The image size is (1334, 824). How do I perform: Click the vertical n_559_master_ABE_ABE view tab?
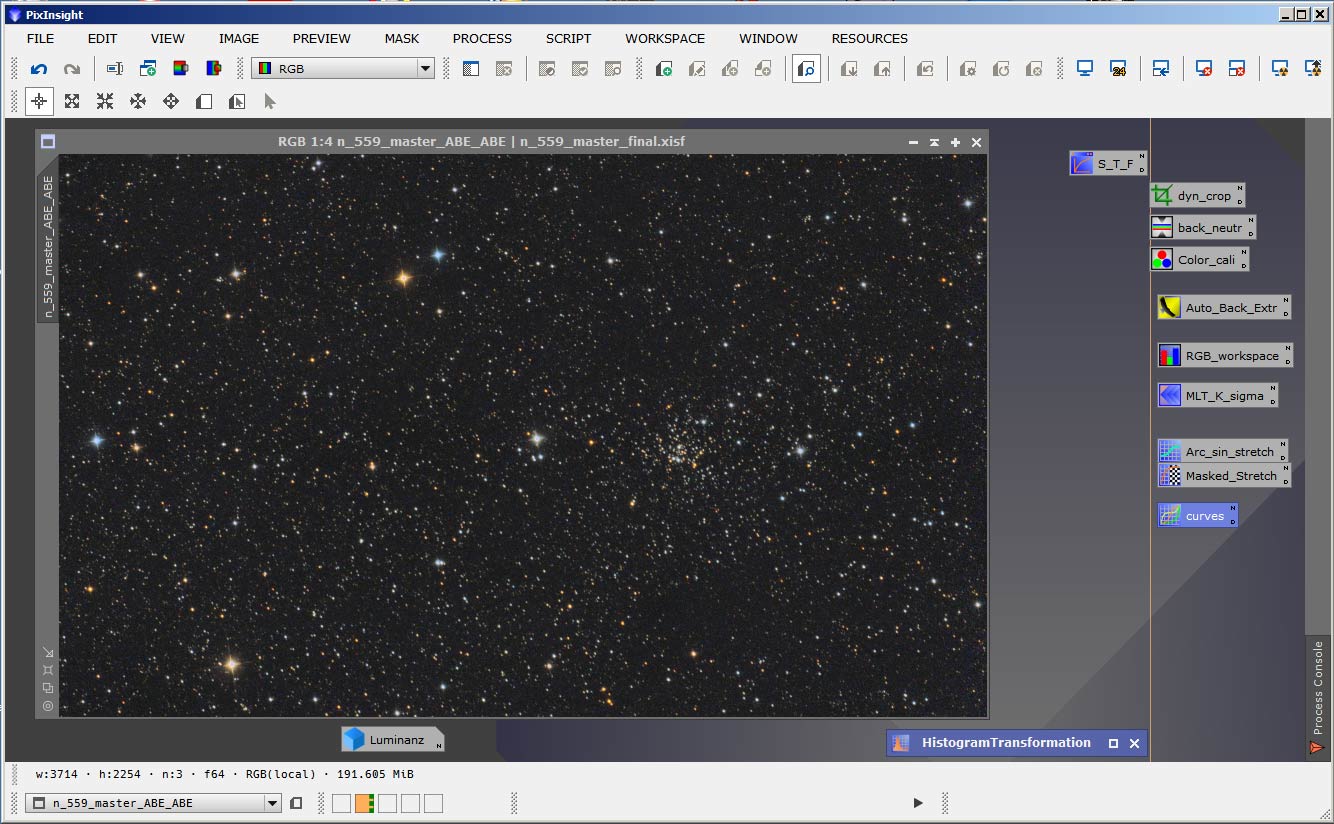click(47, 246)
